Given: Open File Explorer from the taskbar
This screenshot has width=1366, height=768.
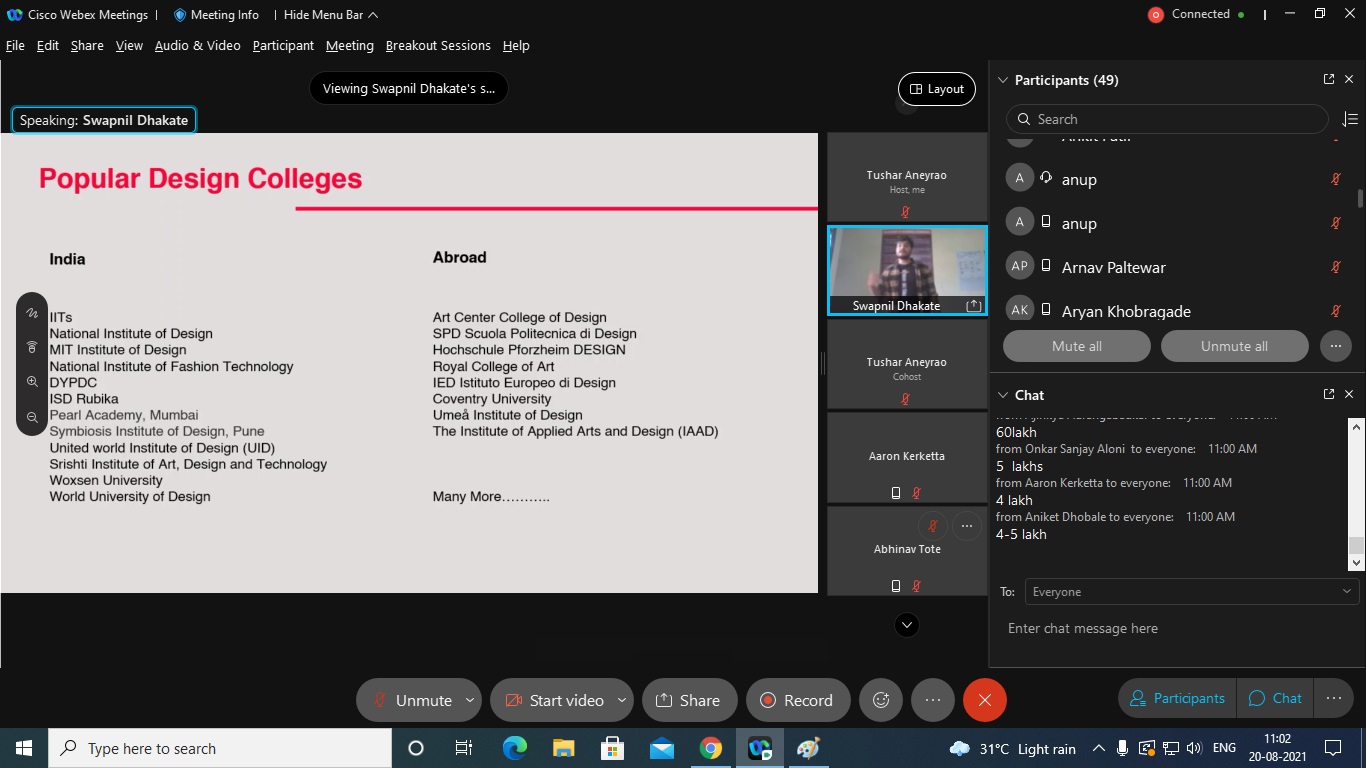Looking at the screenshot, I should [x=563, y=748].
